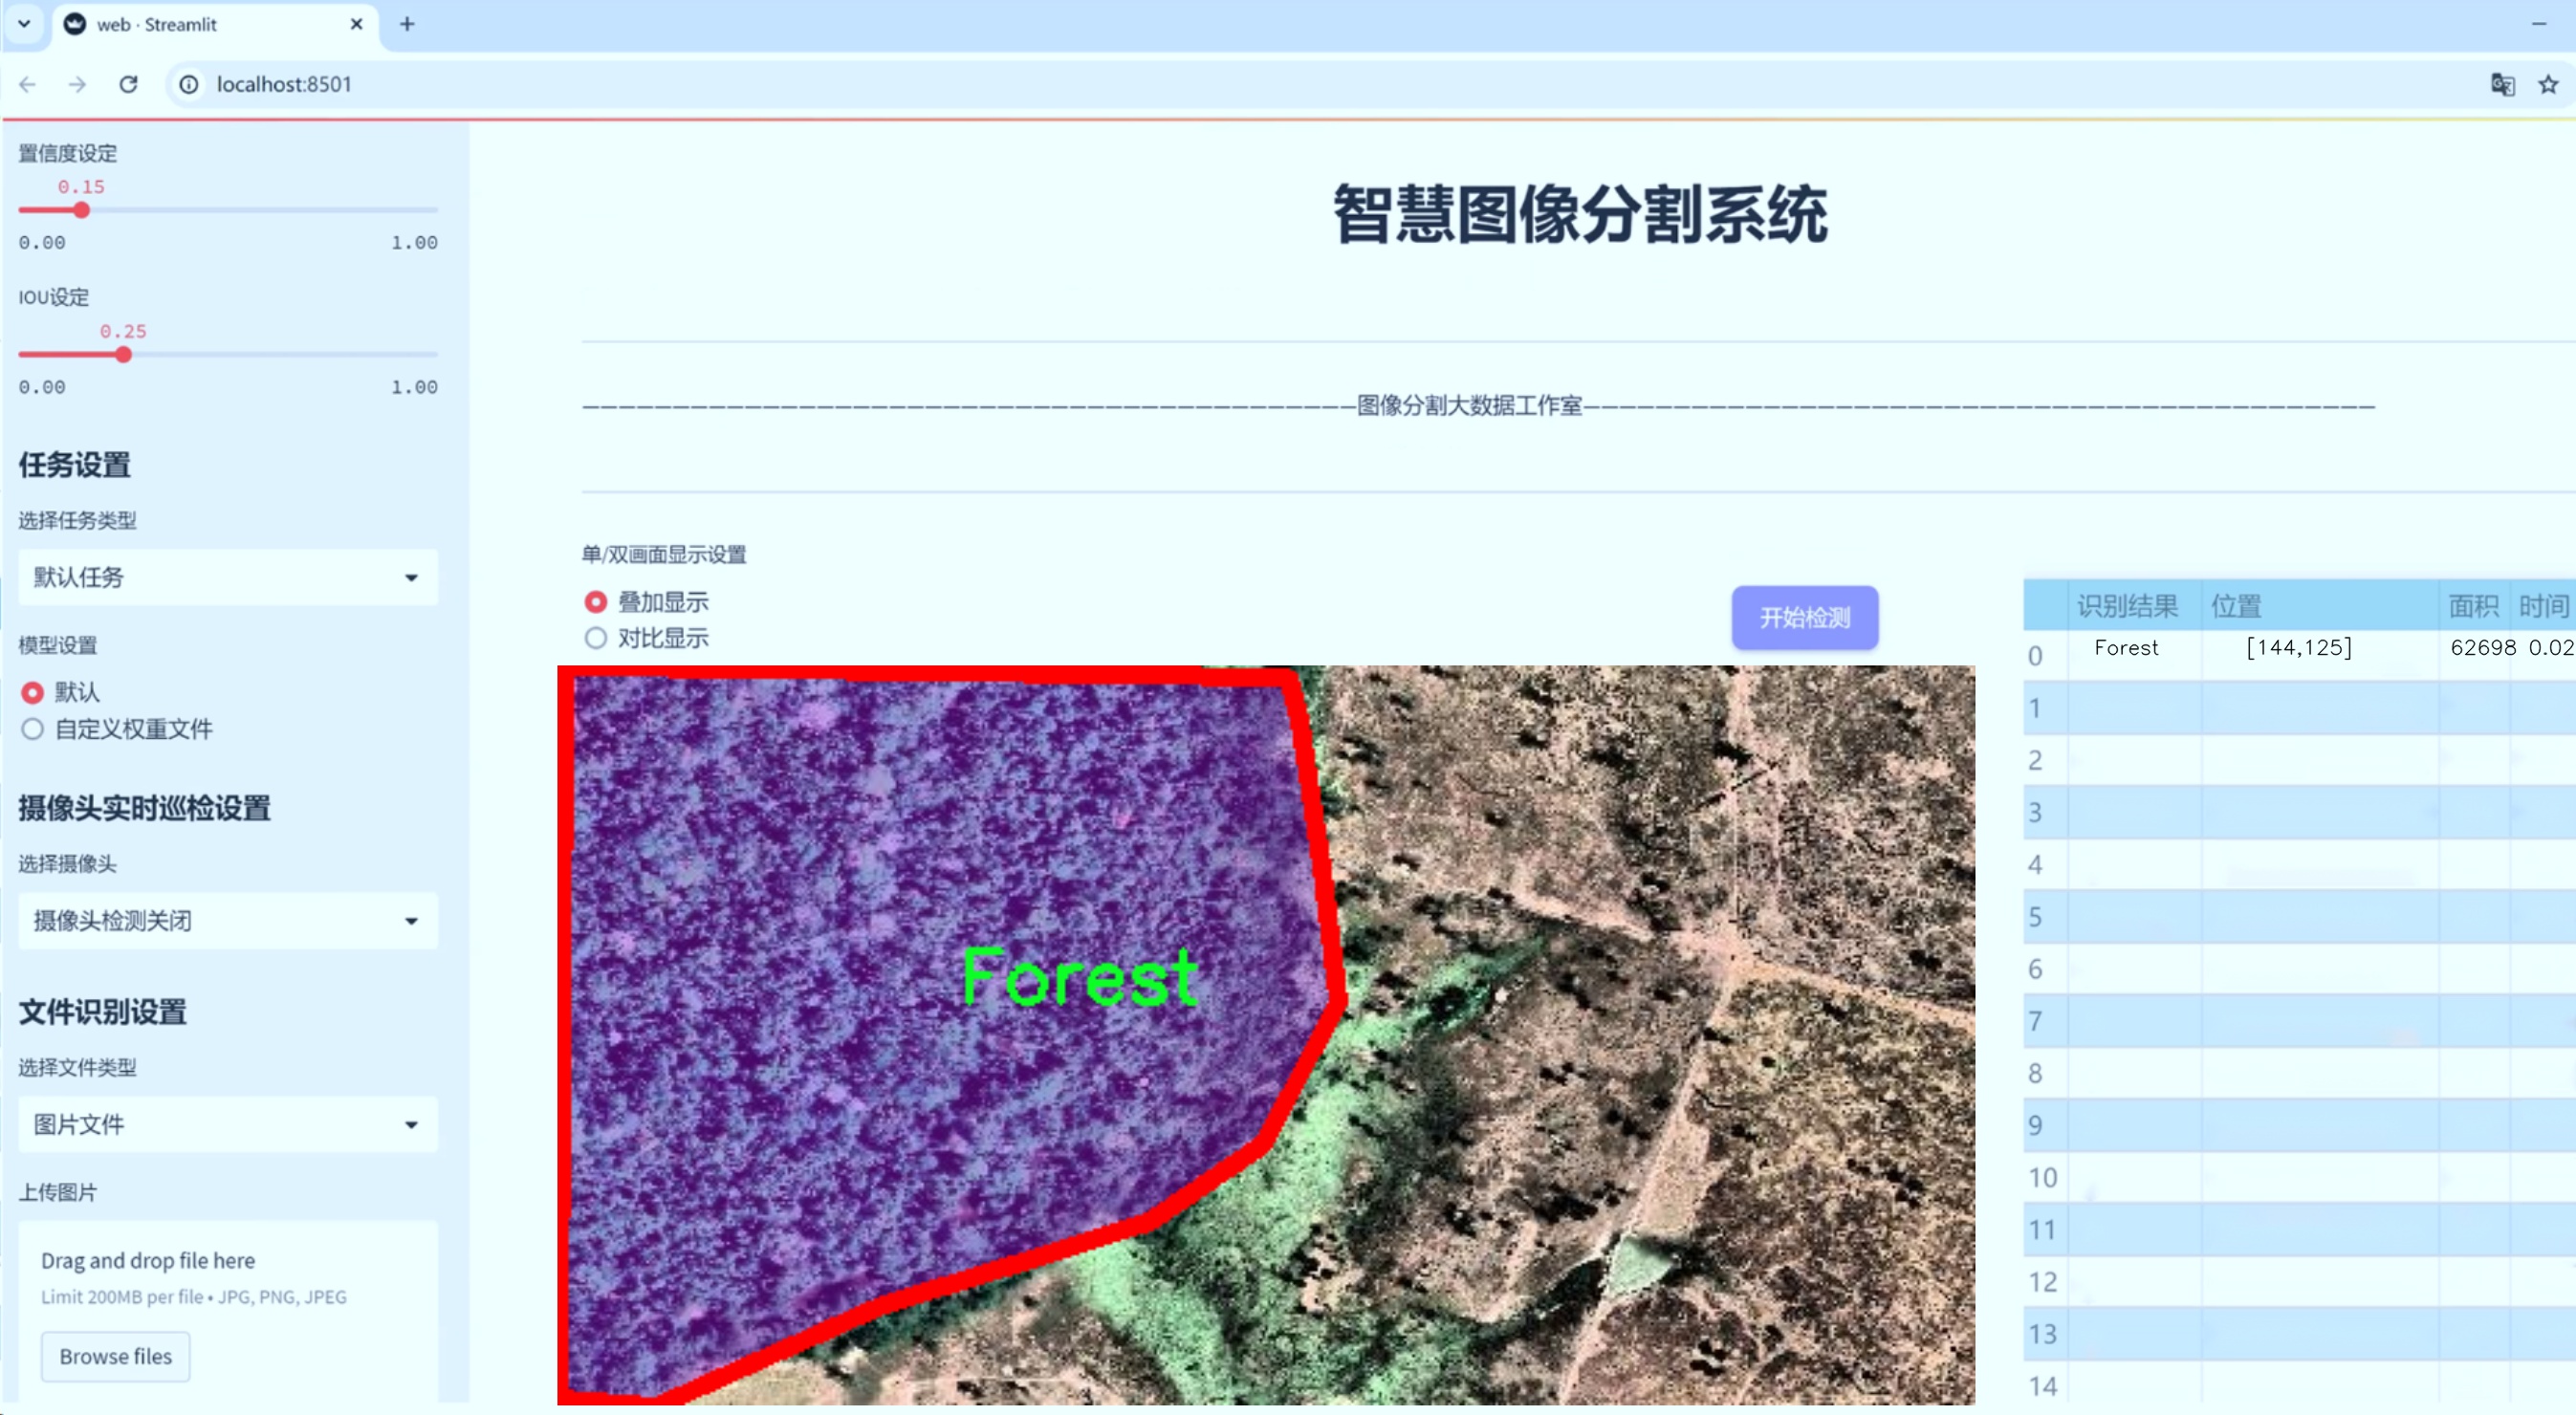Click the site information icon
Screen dimensions: 2576x1415
(x=189, y=84)
